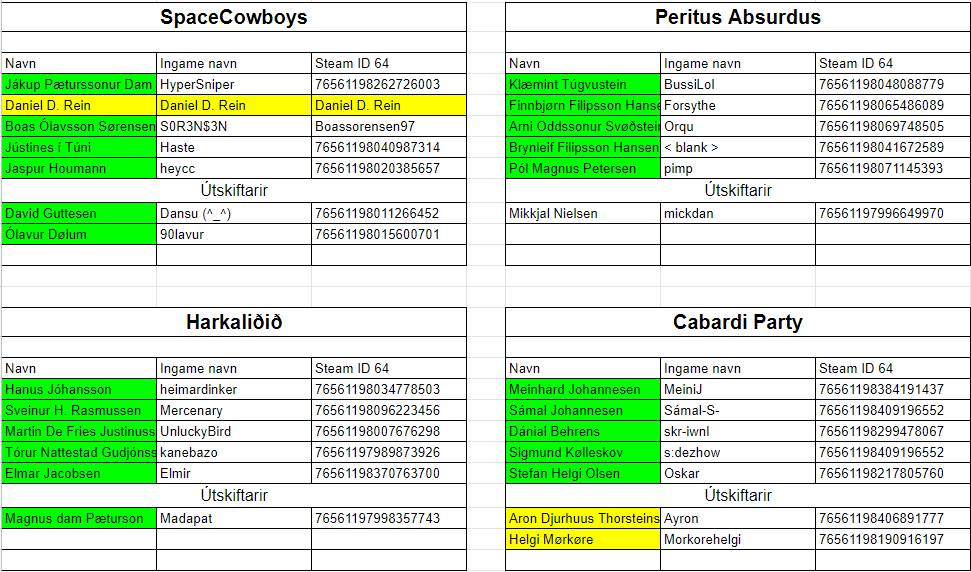The height and width of the screenshot is (572, 971).
Task: Click the Boassorensen97 Steam ID cell
Action: point(389,126)
